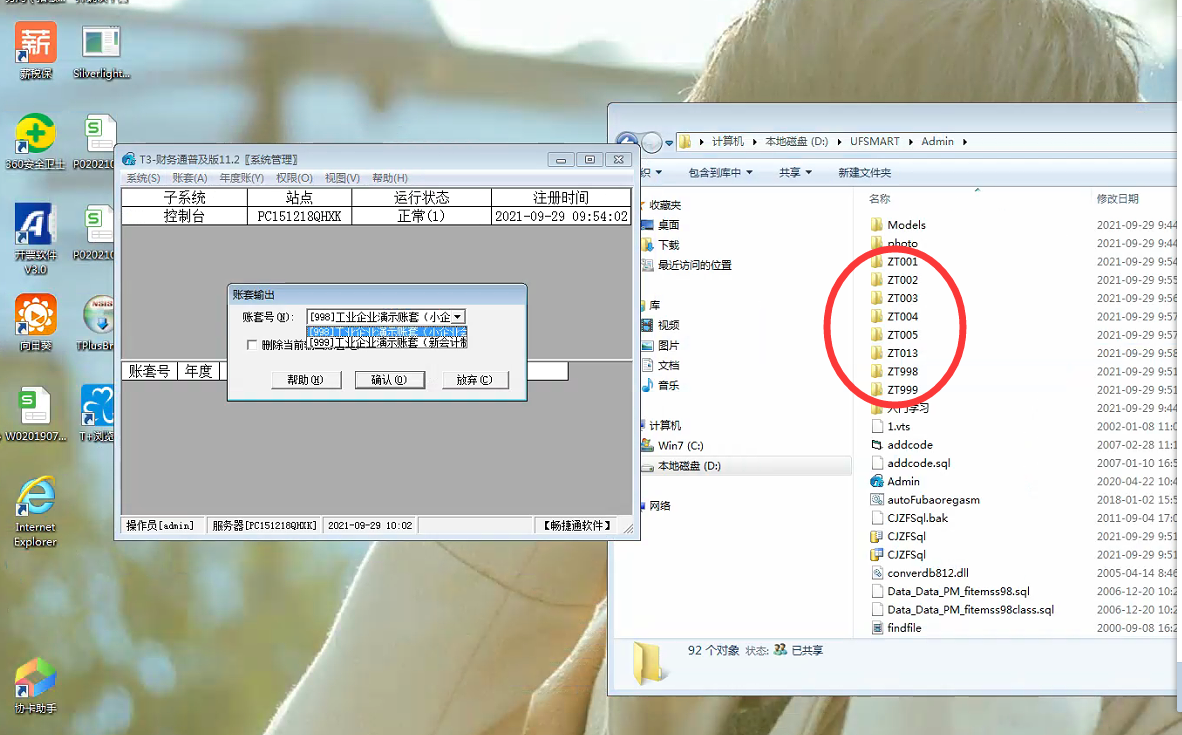Image resolution: width=1182 pixels, height=735 pixels.
Task: Open the 开票软件 V3.0 desktop shortcut
Action: (35, 238)
